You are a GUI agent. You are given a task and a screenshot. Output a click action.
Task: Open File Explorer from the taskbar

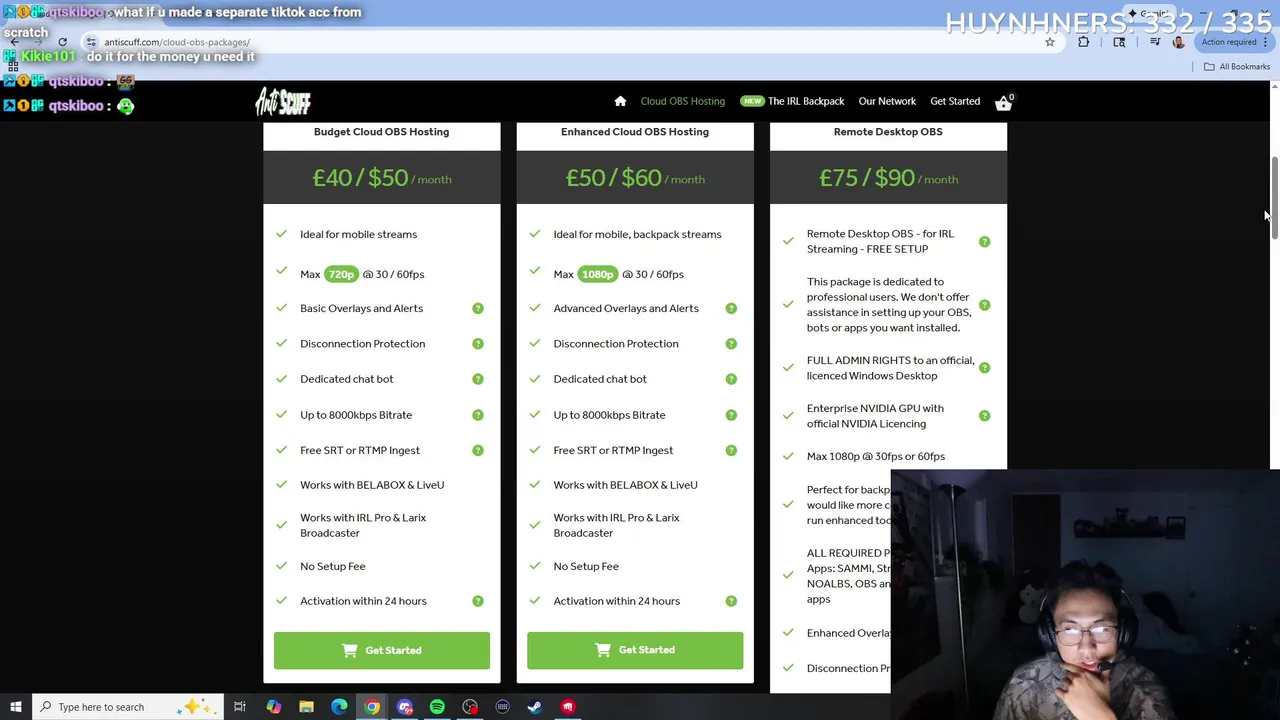[x=306, y=707]
